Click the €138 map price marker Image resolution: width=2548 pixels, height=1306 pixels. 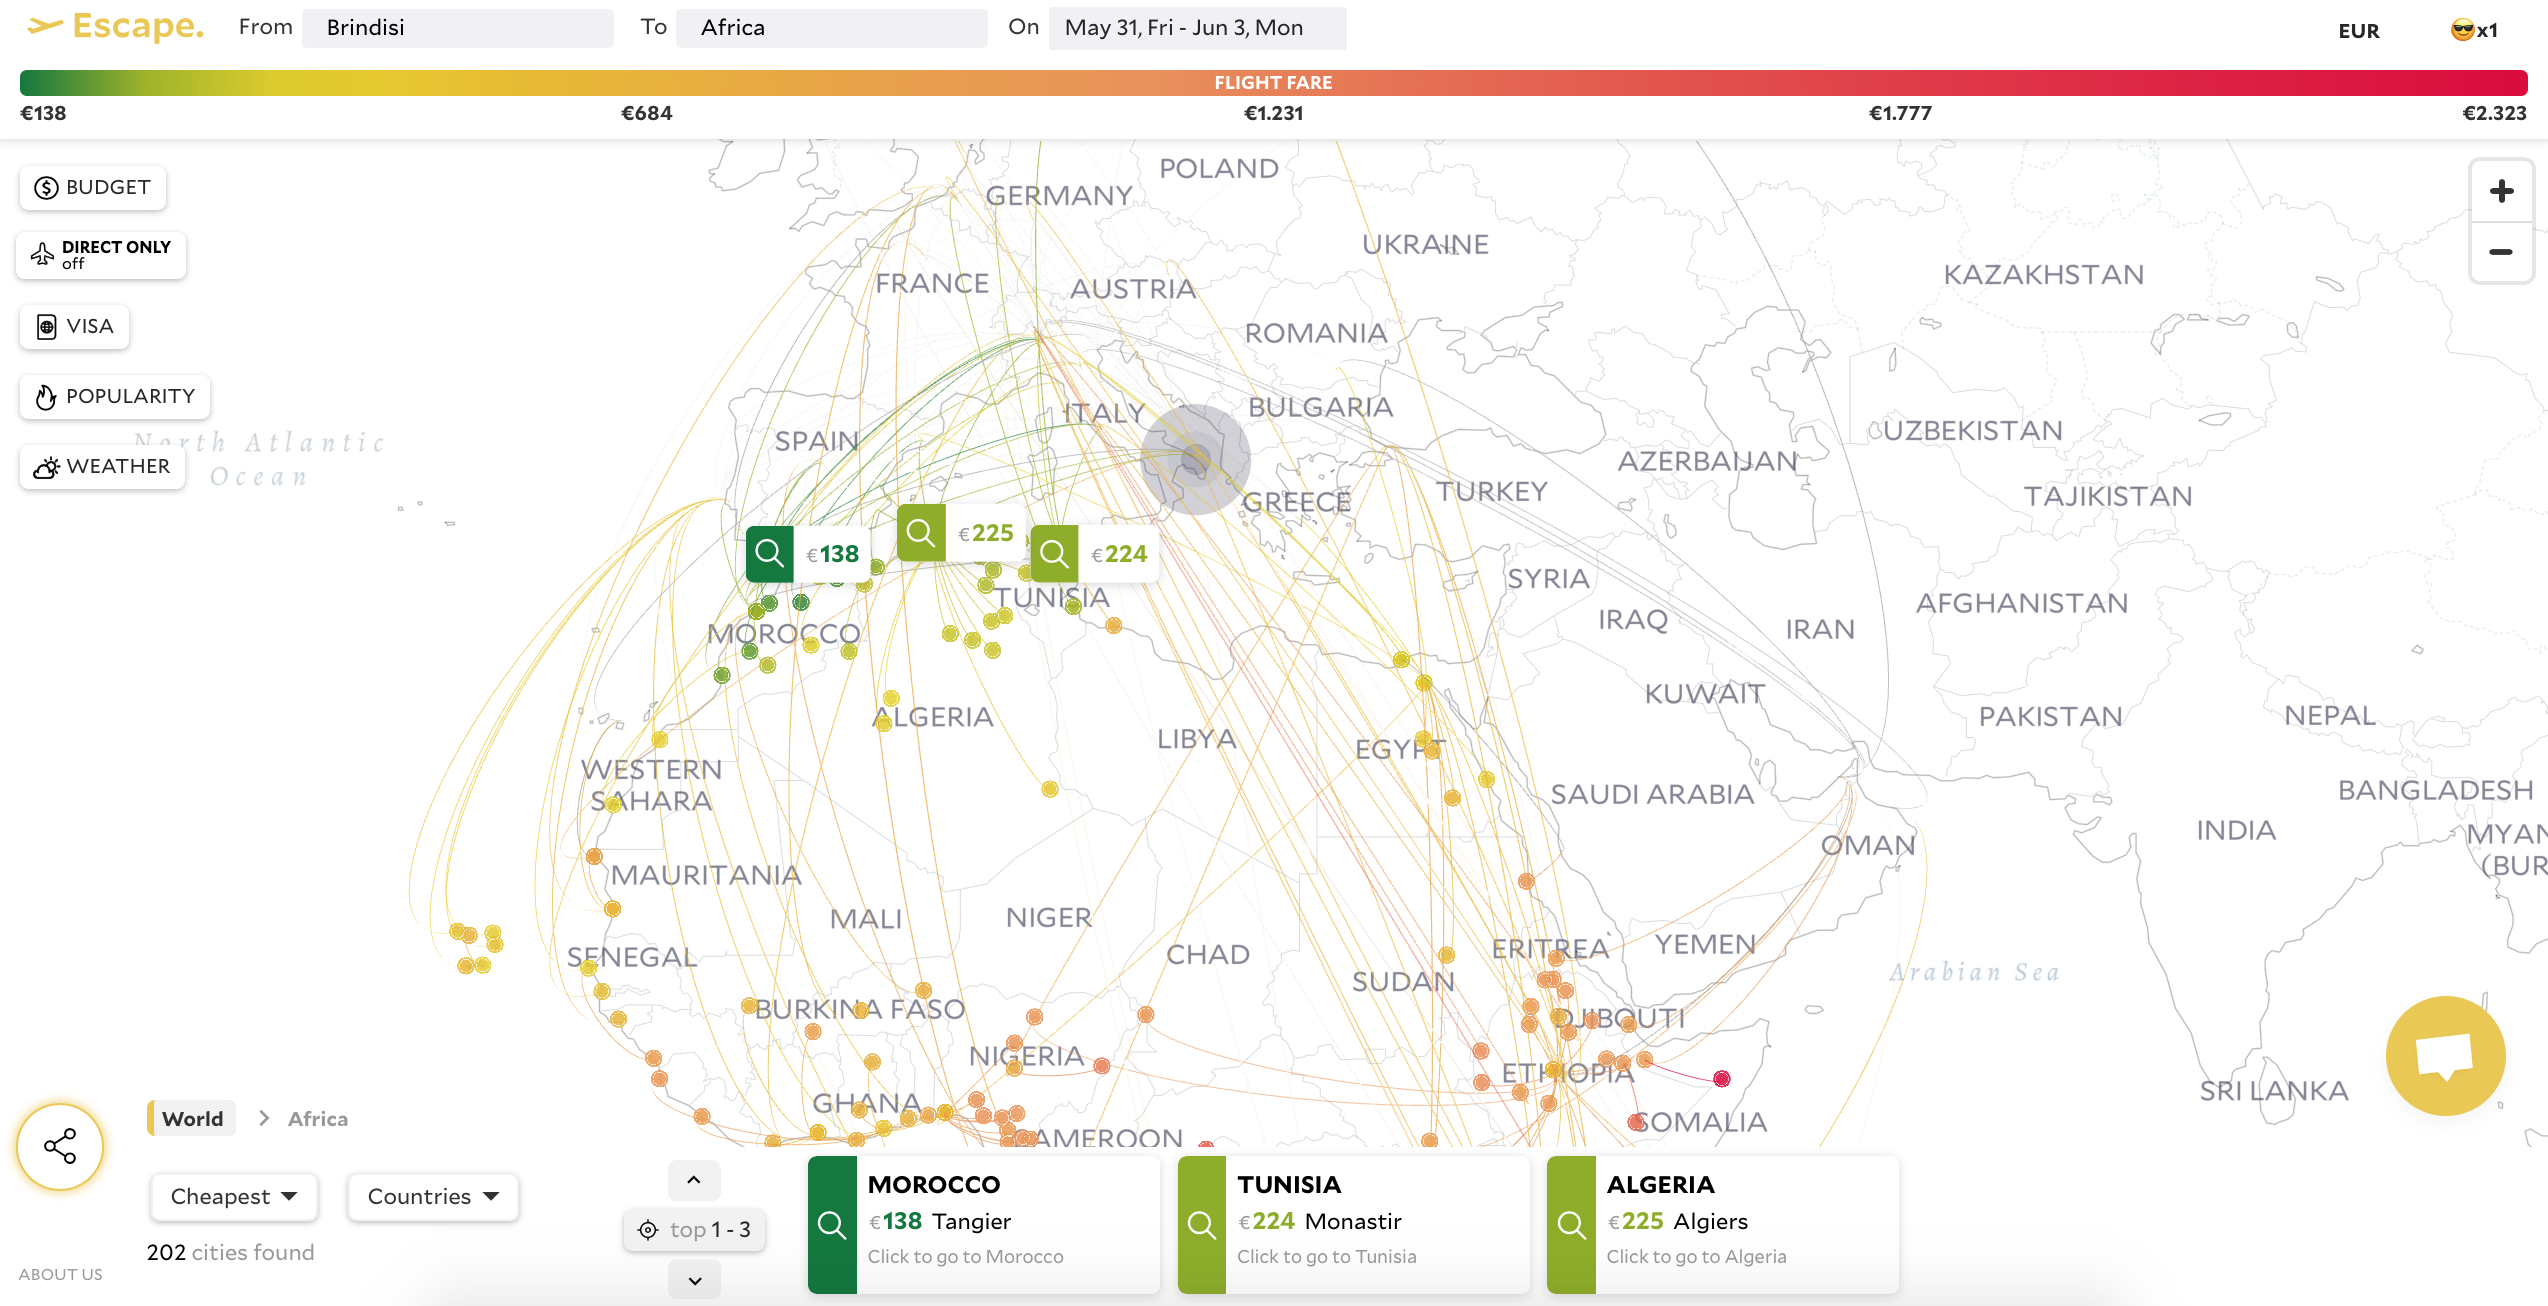pos(808,554)
